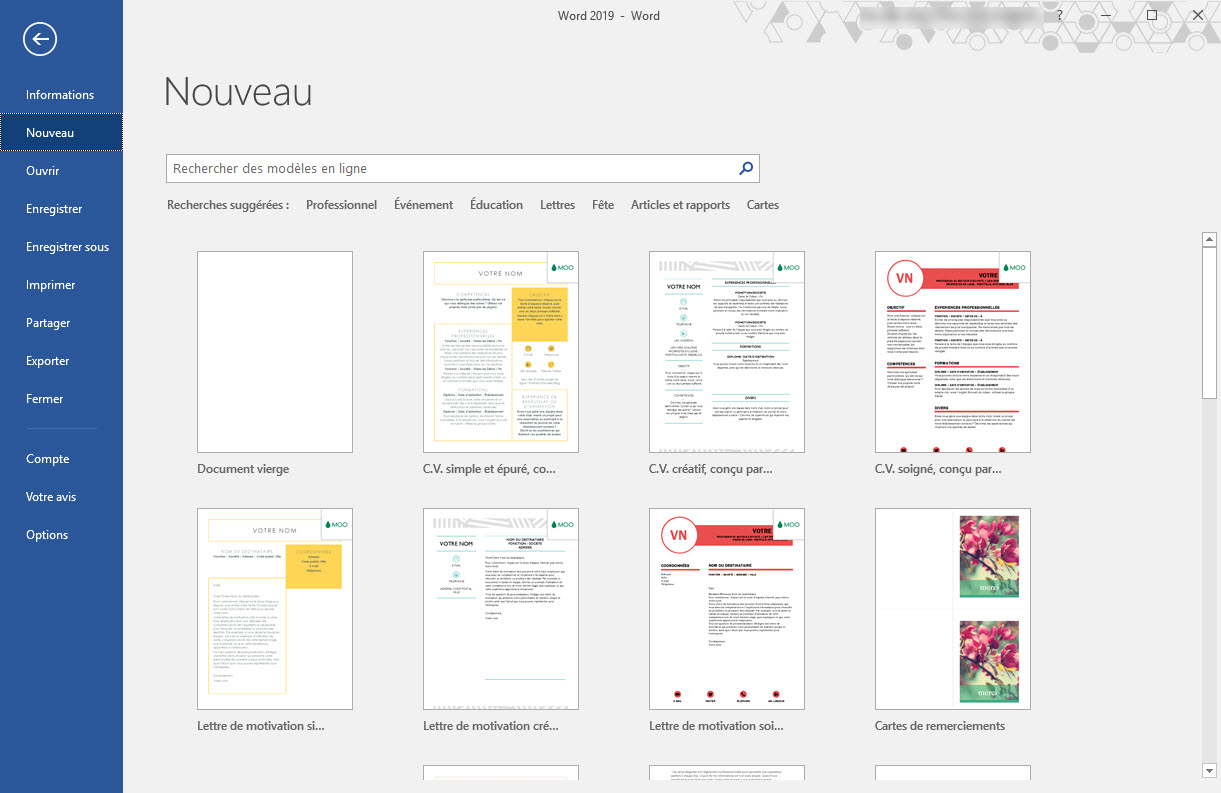This screenshot has width=1221, height=793.
Task: Click the Articles et rapports suggestion
Action: (x=680, y=205)
